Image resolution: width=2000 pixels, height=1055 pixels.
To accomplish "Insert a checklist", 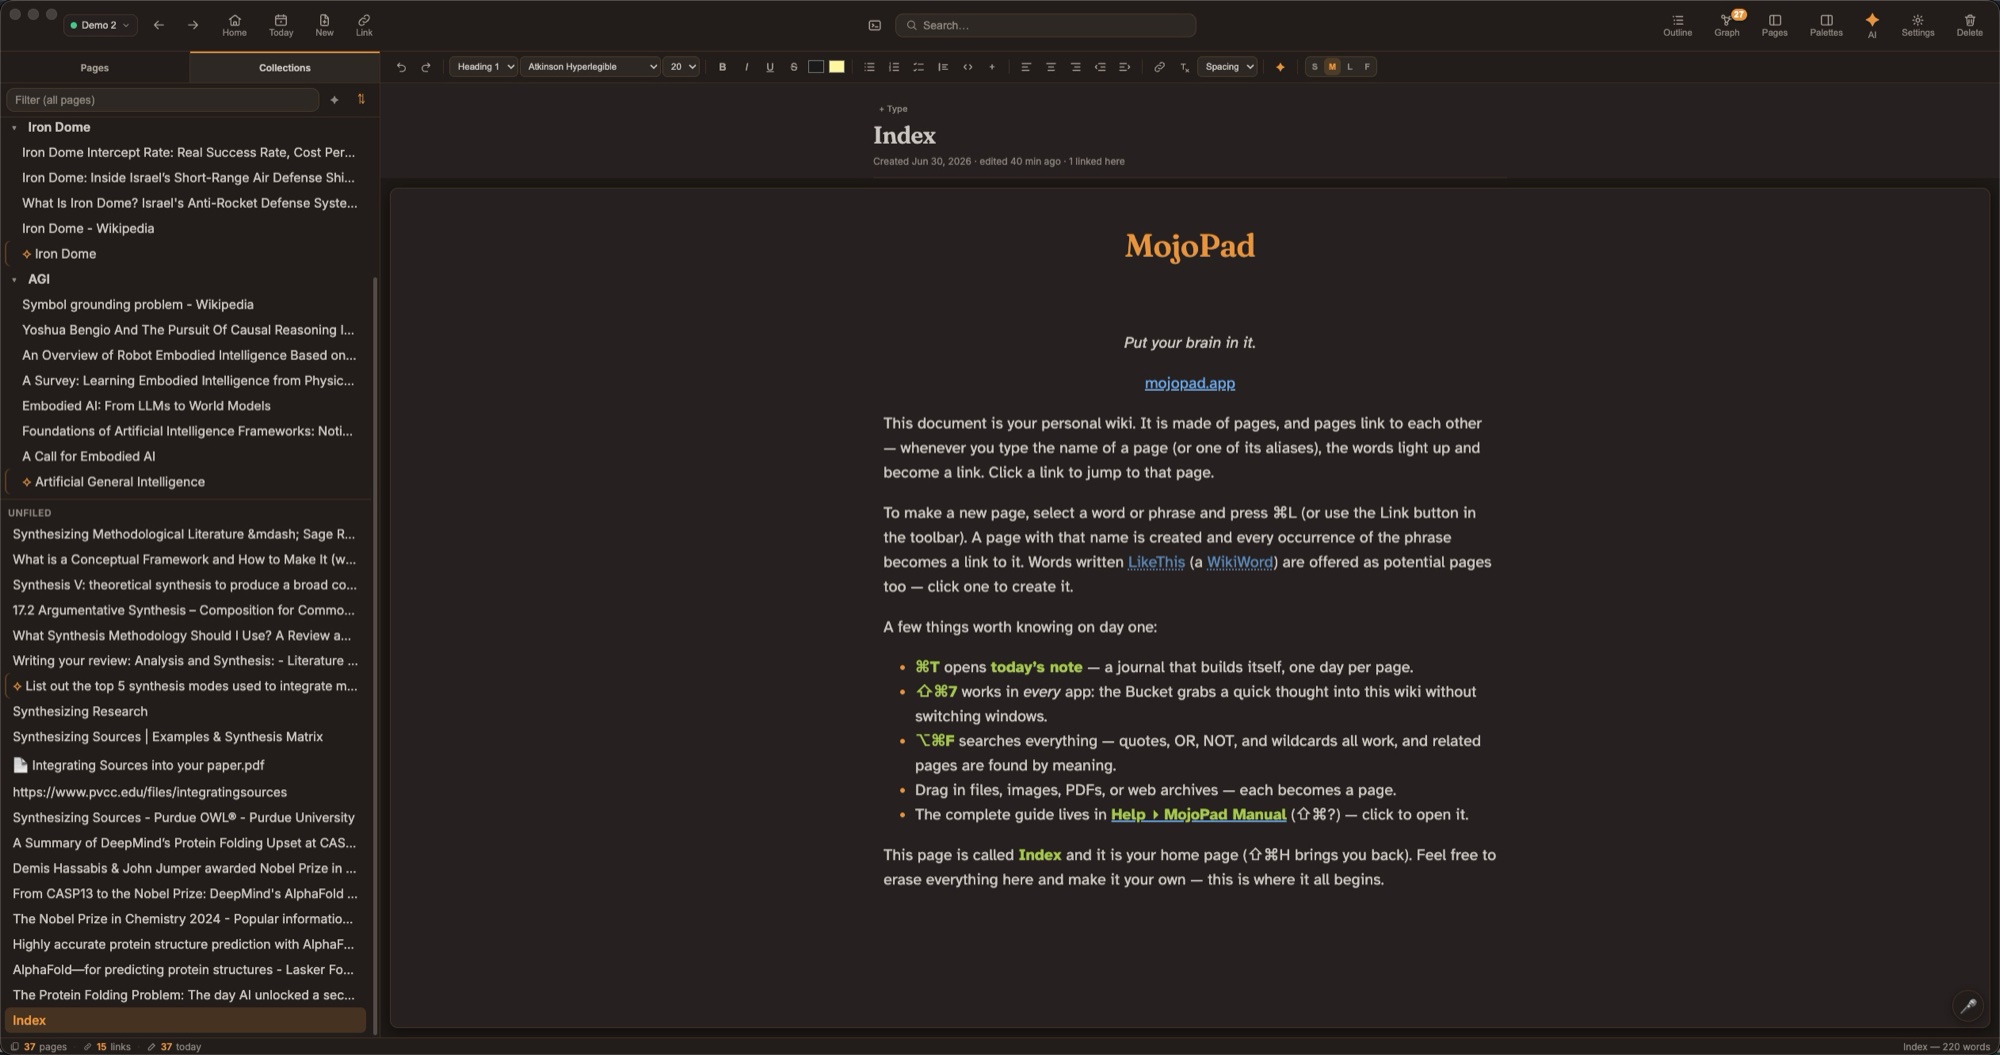I will [x=918, y=67].
